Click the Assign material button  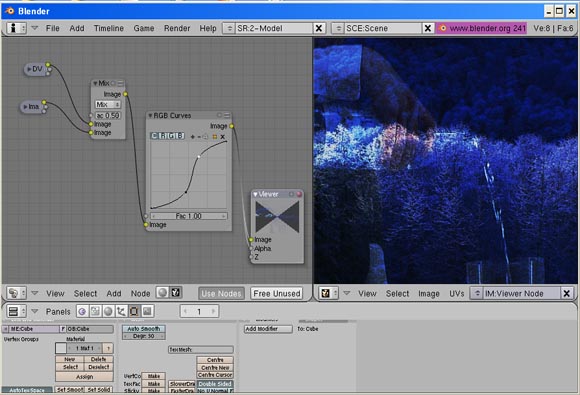click(x=84, y=377)
